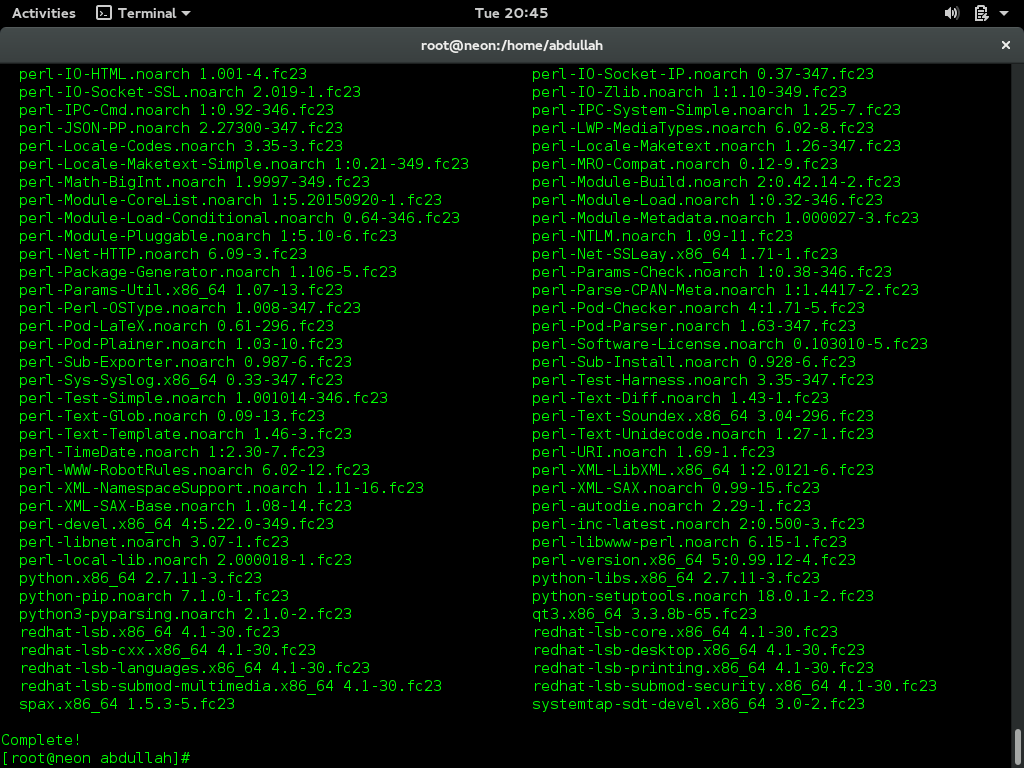Select perl-Locale-Maketext-Simple.noarch line
1024x768 pixels.
(x=244, y=164)
